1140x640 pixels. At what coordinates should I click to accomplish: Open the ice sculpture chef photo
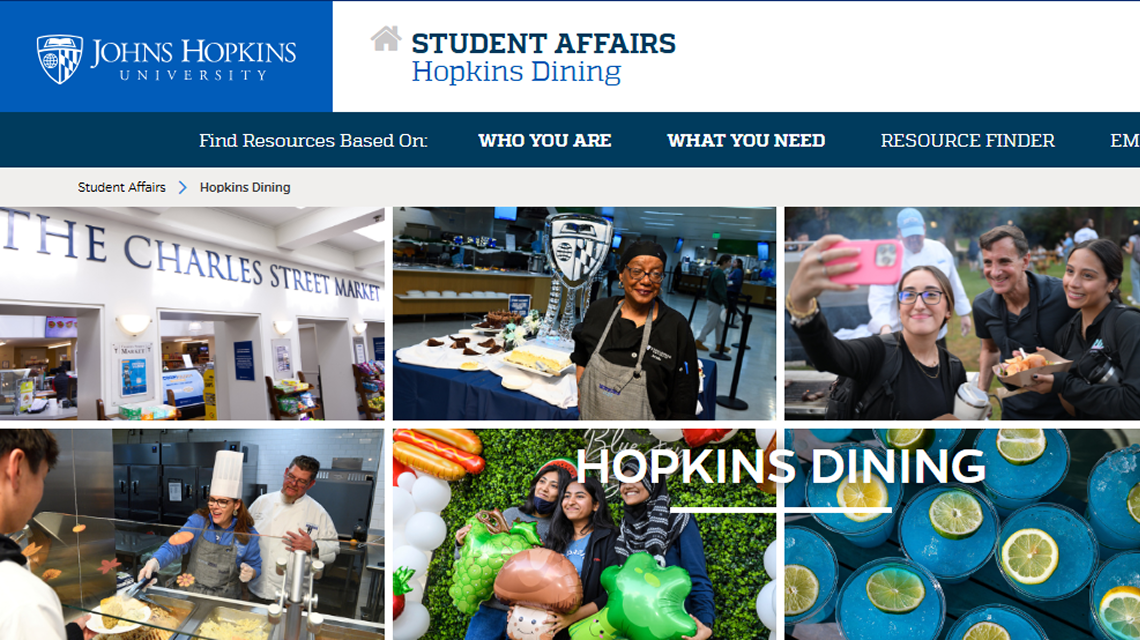tap(585, 313)
